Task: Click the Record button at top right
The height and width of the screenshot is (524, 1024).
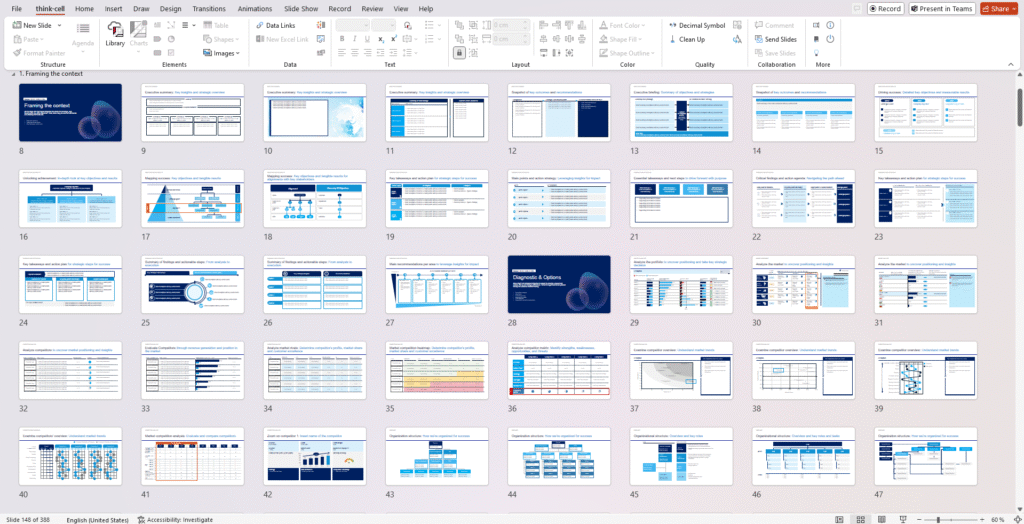Action: (885, 8)
